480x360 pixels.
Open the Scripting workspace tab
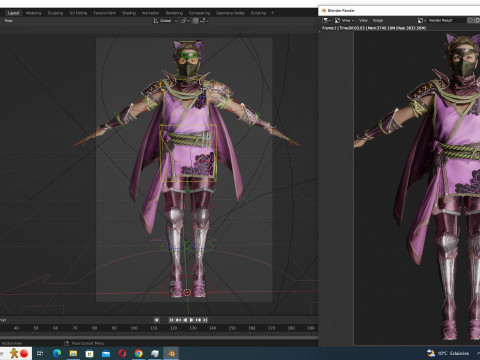point(258,13)
